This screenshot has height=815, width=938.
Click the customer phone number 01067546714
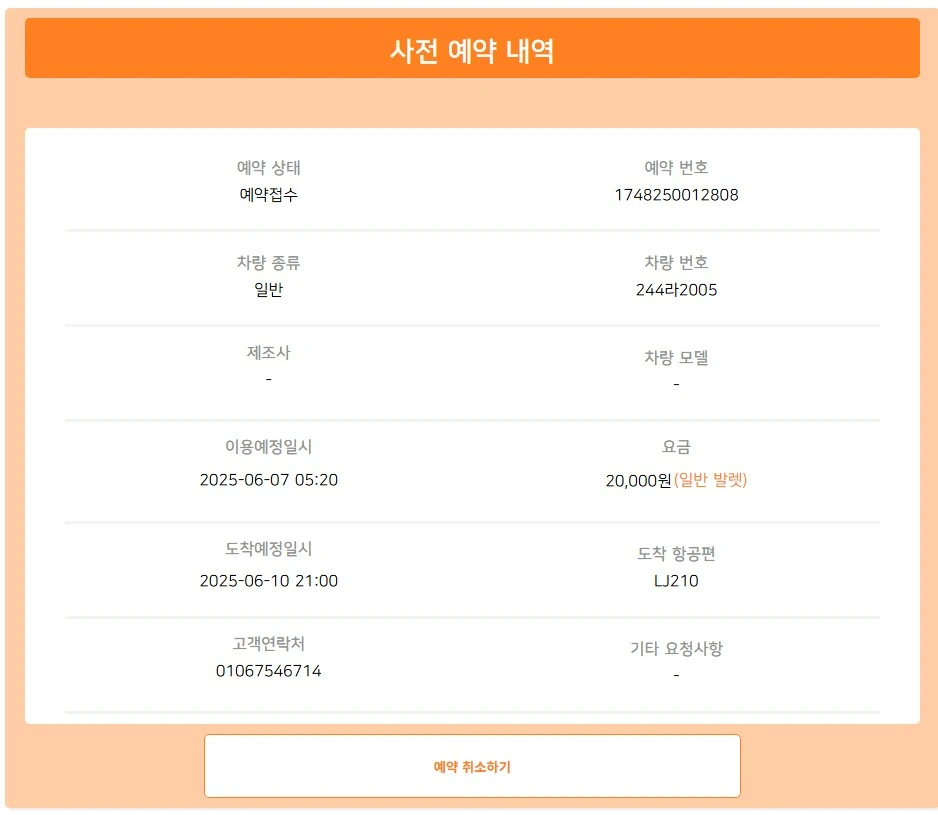267,670
